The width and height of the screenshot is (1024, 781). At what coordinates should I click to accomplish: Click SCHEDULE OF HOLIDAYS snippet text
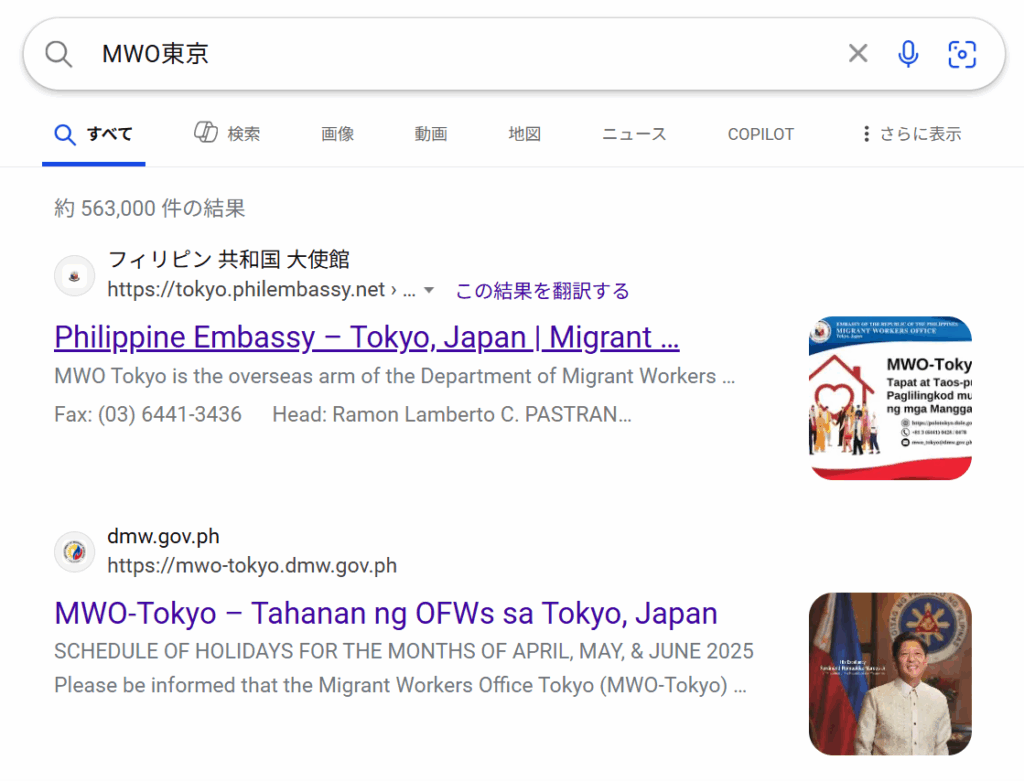(x=404, y=652)
